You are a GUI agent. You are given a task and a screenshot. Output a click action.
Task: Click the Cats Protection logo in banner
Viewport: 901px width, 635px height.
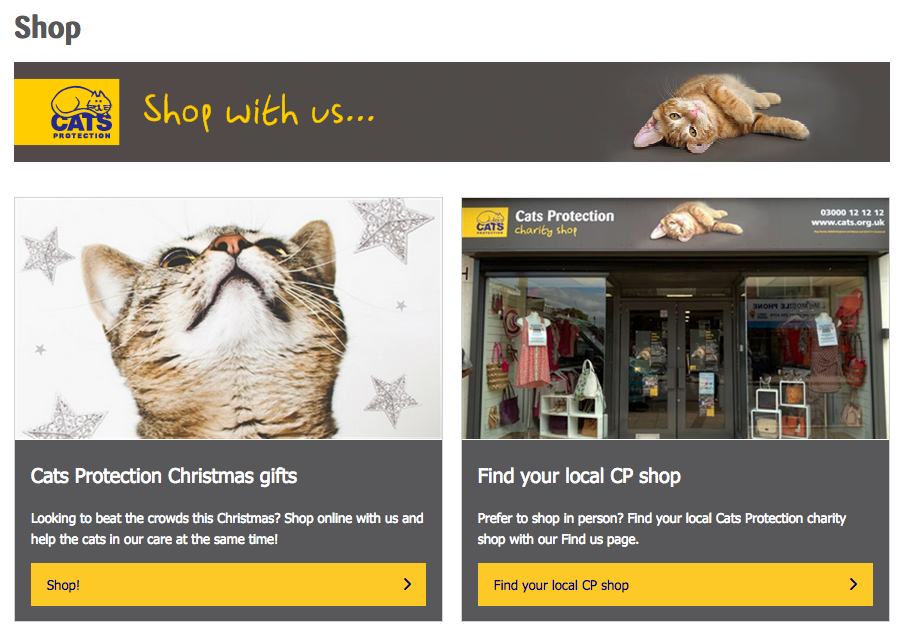pos(67,112)
